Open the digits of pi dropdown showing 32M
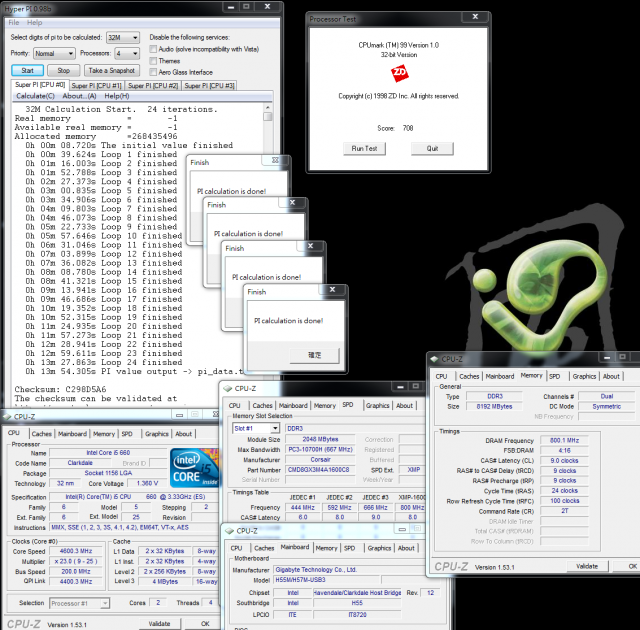 point(123,38)
